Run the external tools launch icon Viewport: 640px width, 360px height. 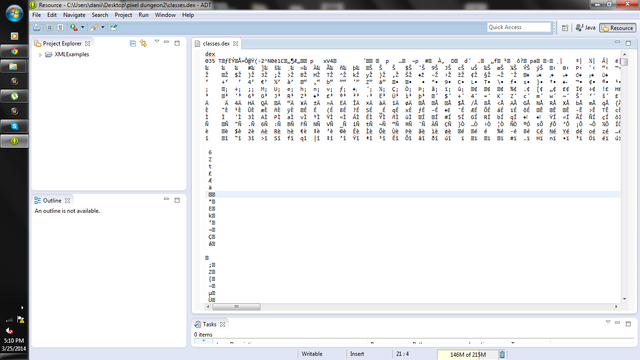coord(73,27)
